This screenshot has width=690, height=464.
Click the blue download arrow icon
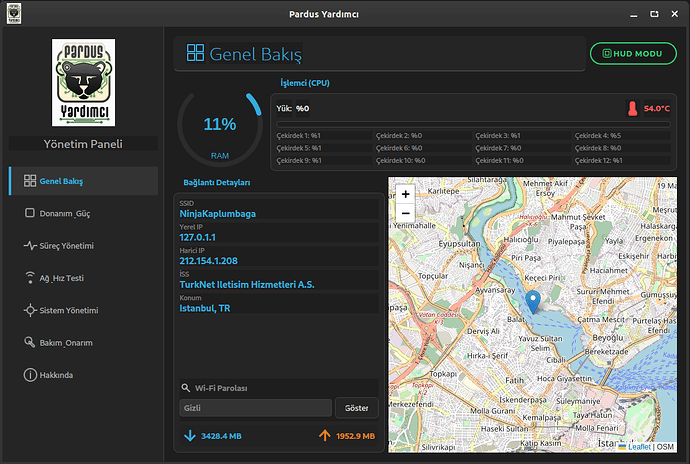point(189,436)
